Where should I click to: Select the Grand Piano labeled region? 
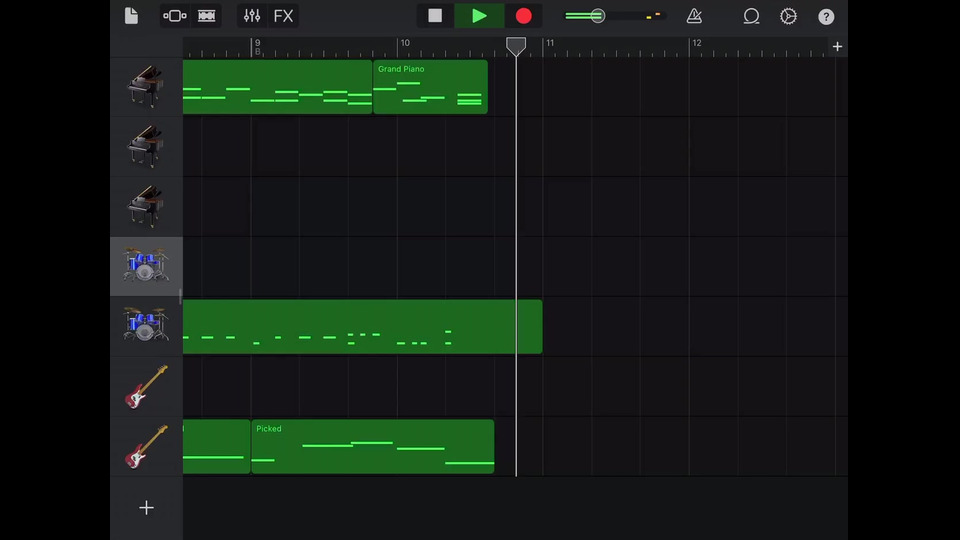pyautogui.click(x=430, y=87)
